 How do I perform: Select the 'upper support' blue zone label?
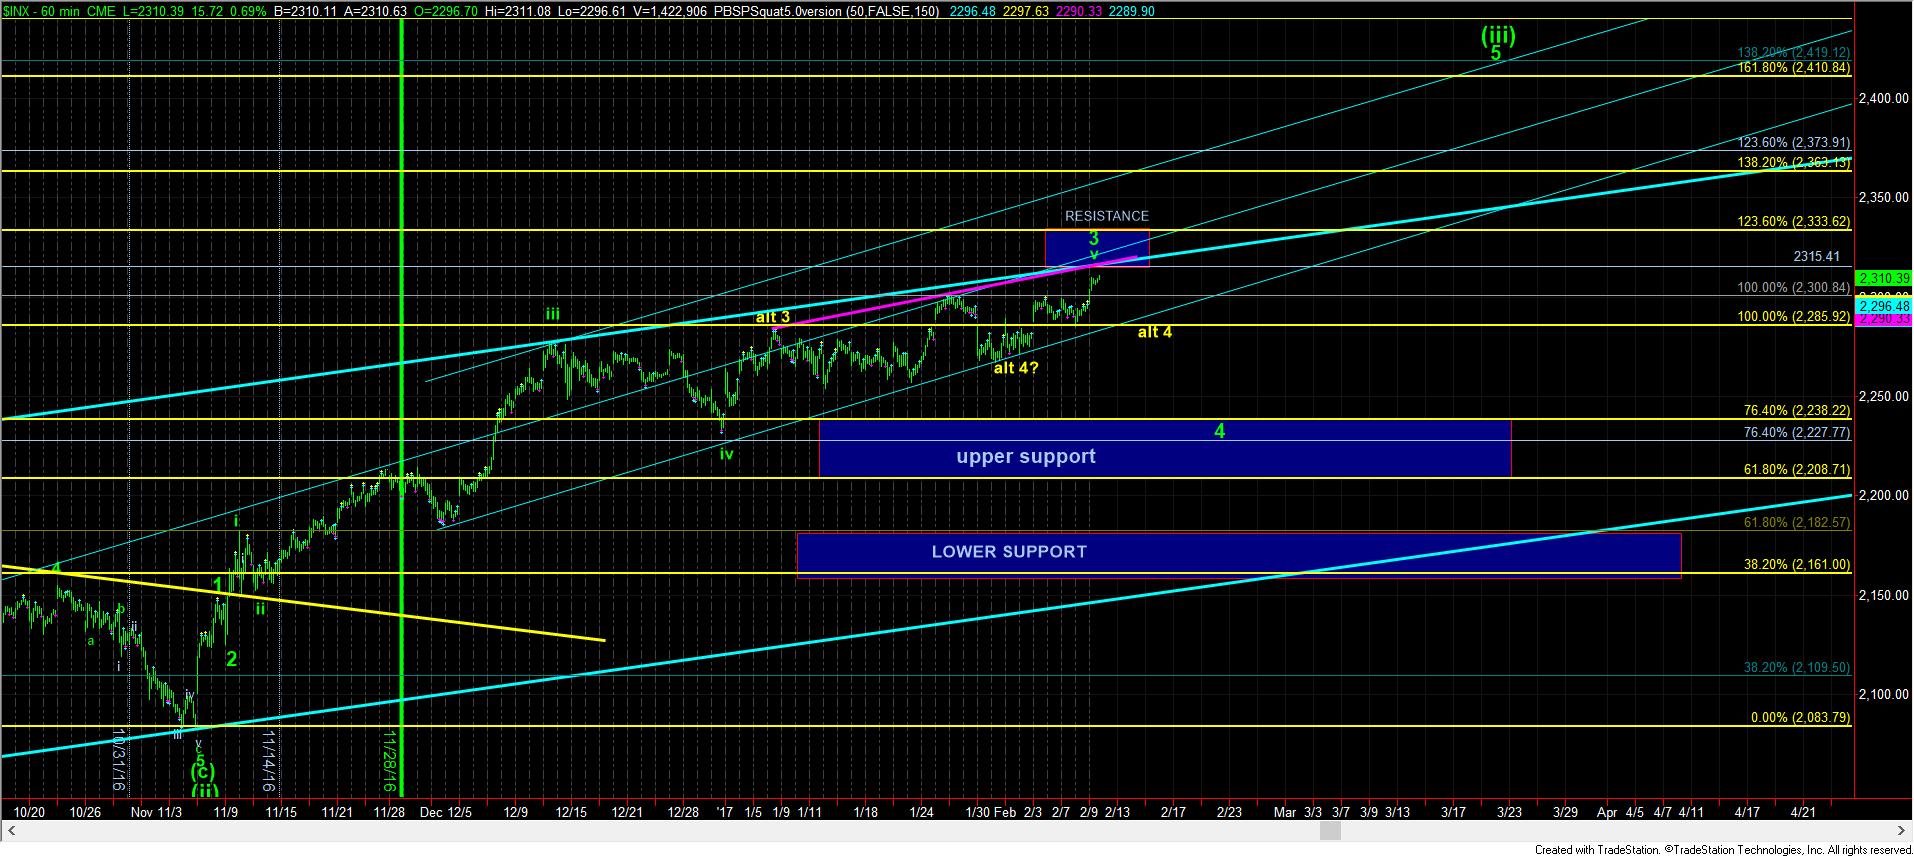[x=1025, y=457]
